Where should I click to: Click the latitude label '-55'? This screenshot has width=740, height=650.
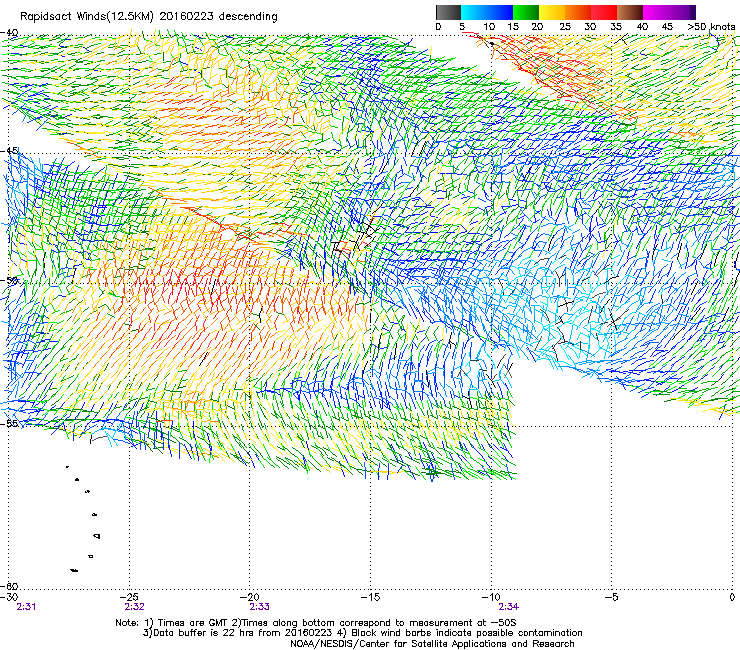pos(9,423)
